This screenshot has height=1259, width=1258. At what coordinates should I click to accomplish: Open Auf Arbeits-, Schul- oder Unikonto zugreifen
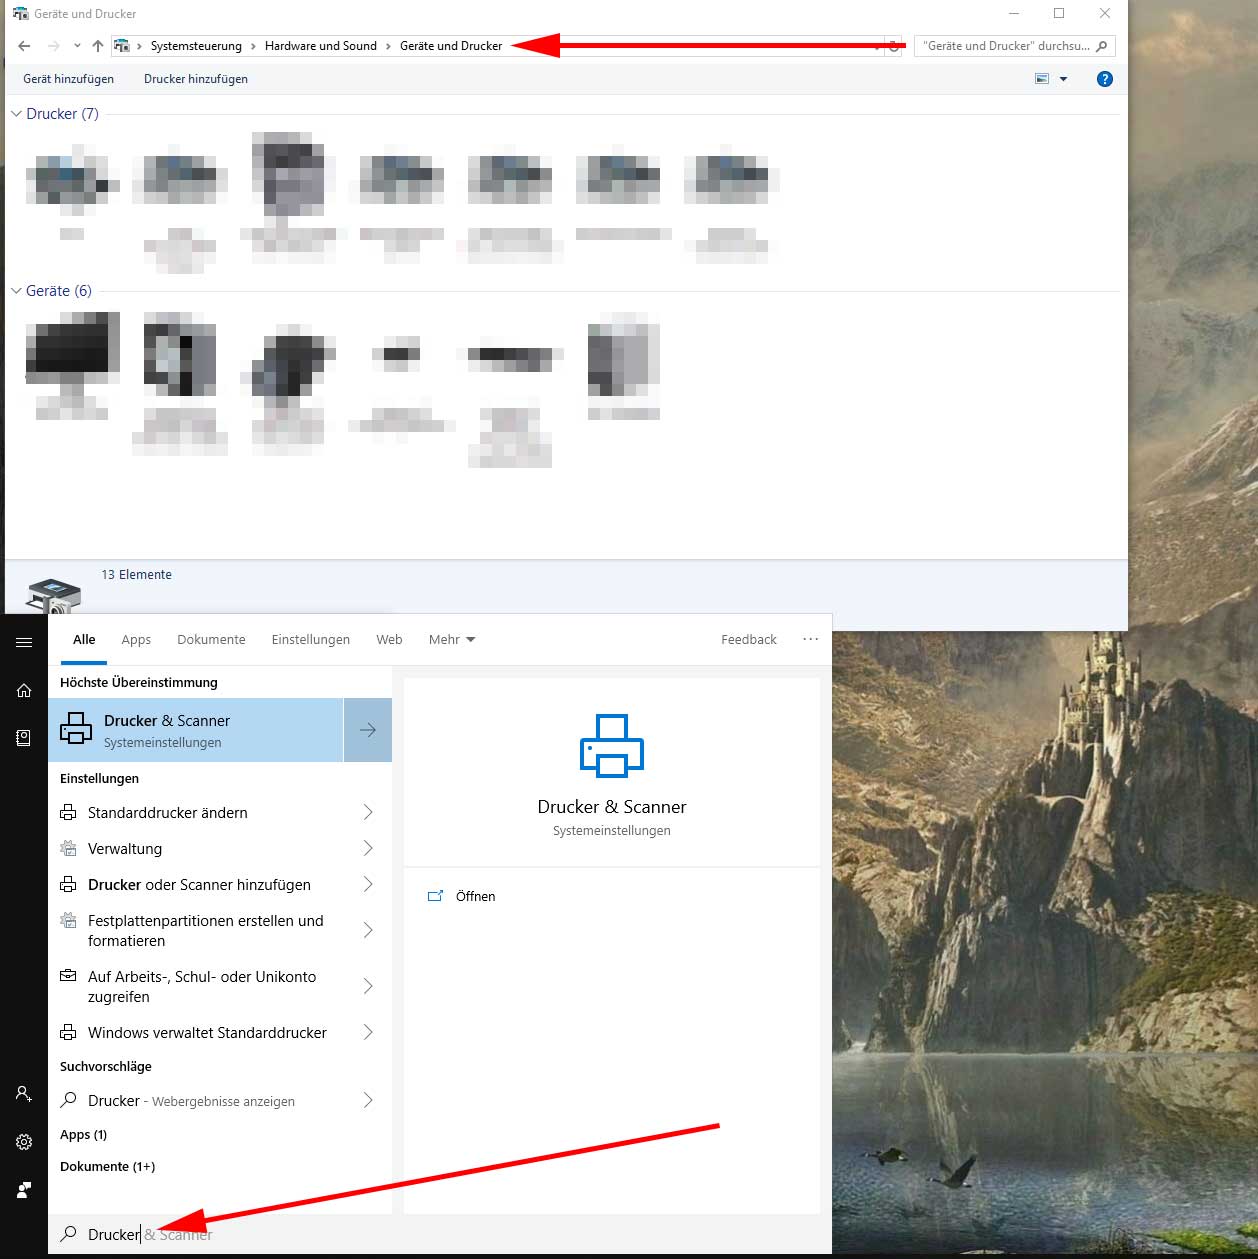coord(202,987)
